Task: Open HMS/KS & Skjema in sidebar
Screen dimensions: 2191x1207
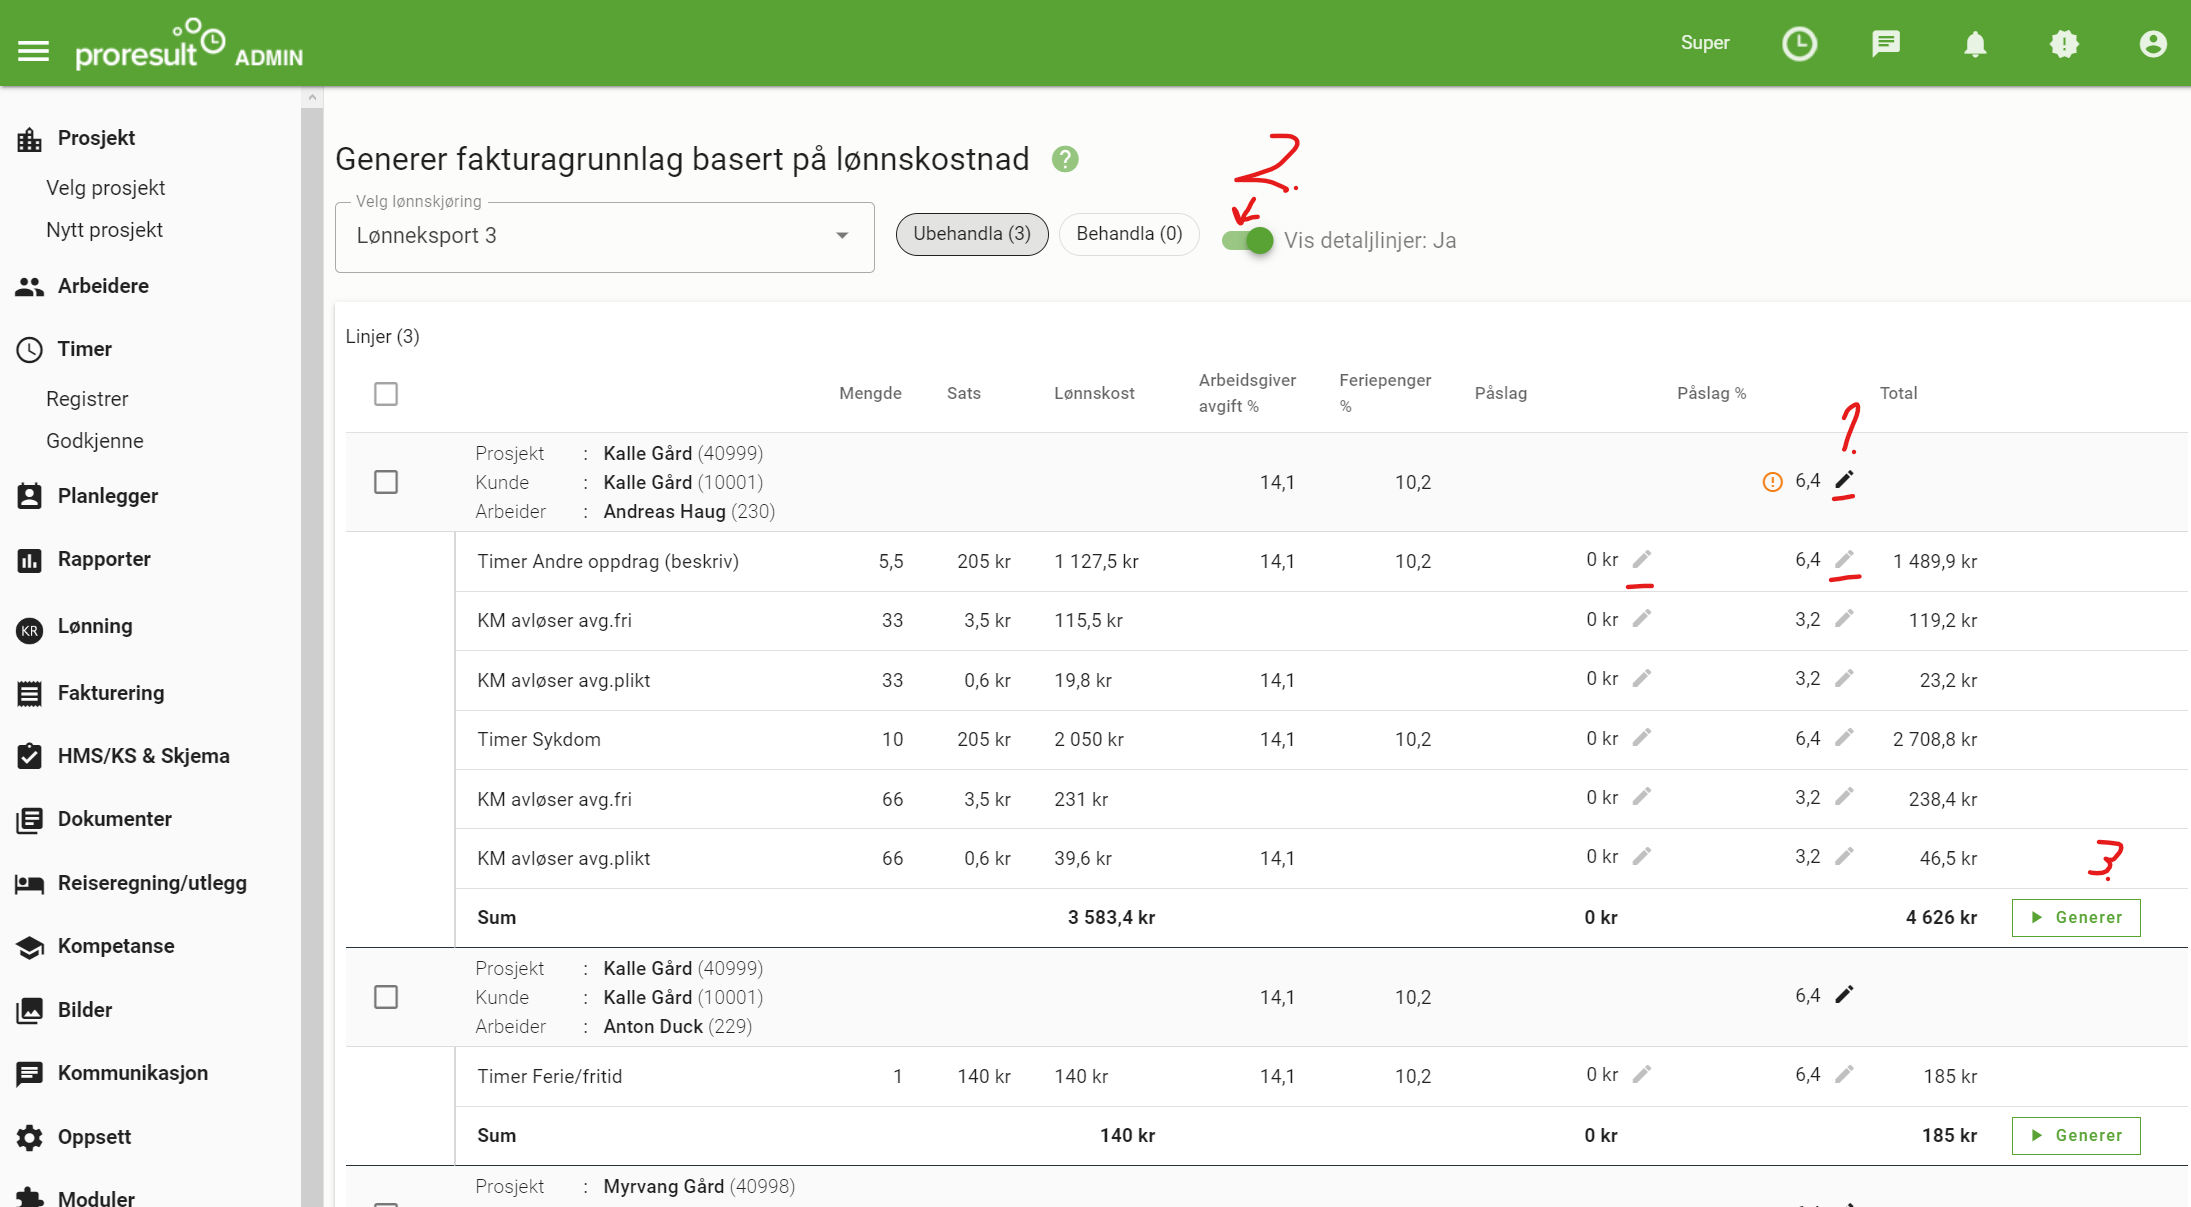Action: coord(144,756)
